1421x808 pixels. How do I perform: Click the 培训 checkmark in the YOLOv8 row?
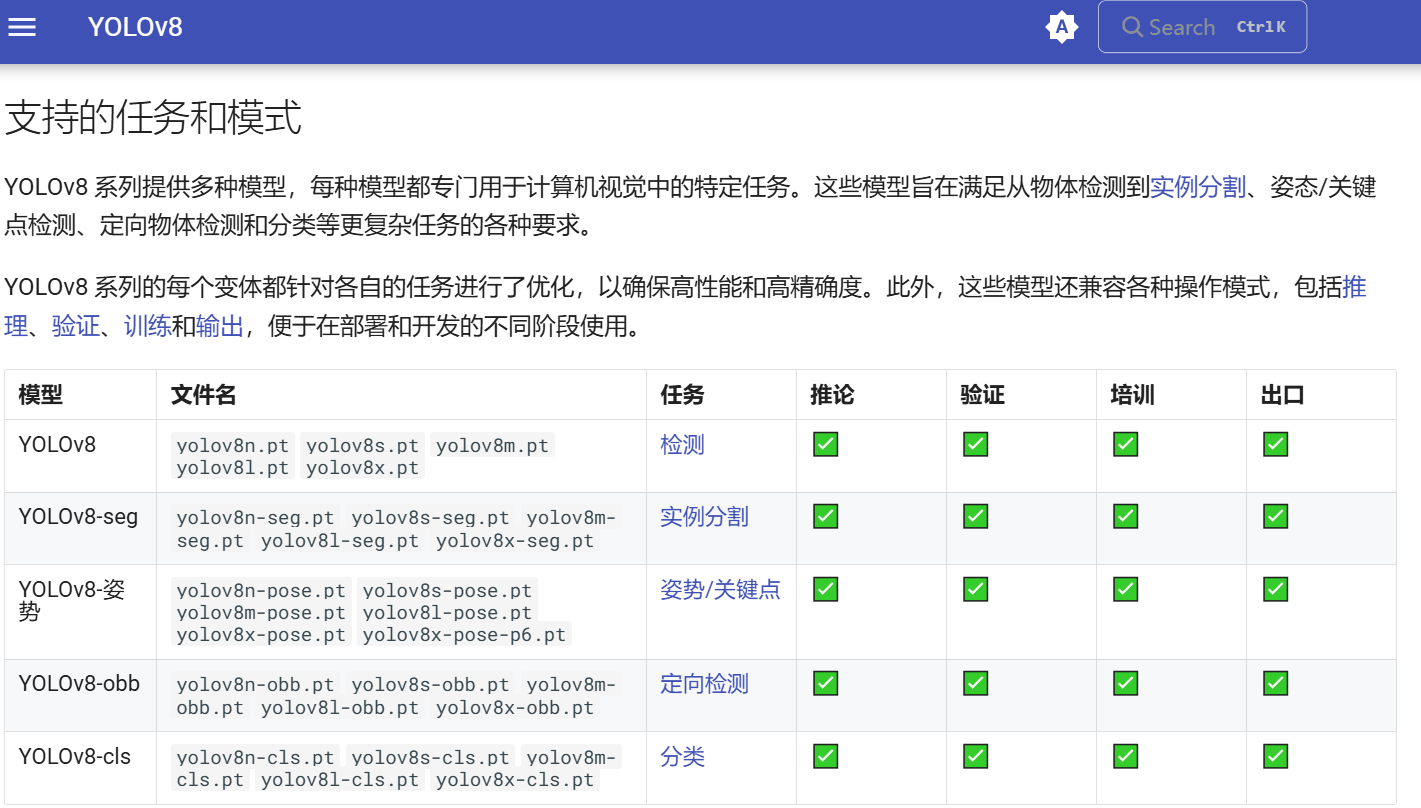coord(1125,444)
